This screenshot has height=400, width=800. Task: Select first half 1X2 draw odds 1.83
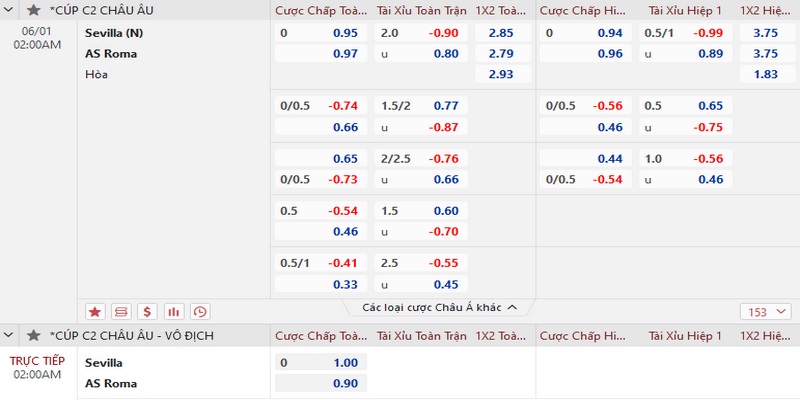pyautogui.click(x=766, y=74)
